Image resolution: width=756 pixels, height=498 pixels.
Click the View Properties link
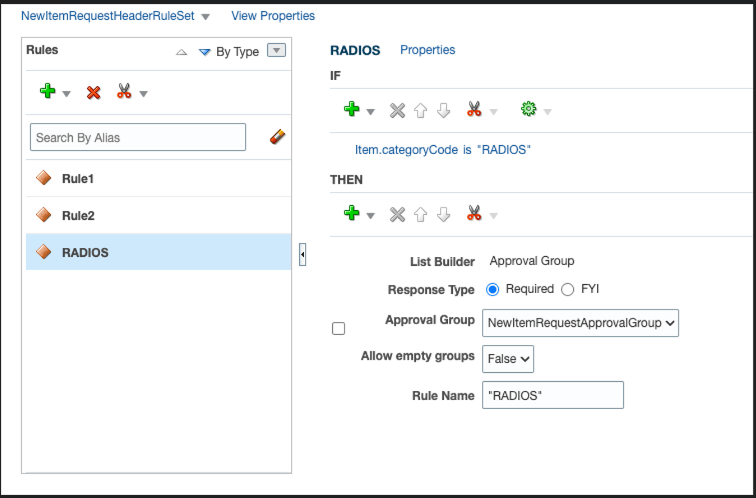[x=272, y=16]
